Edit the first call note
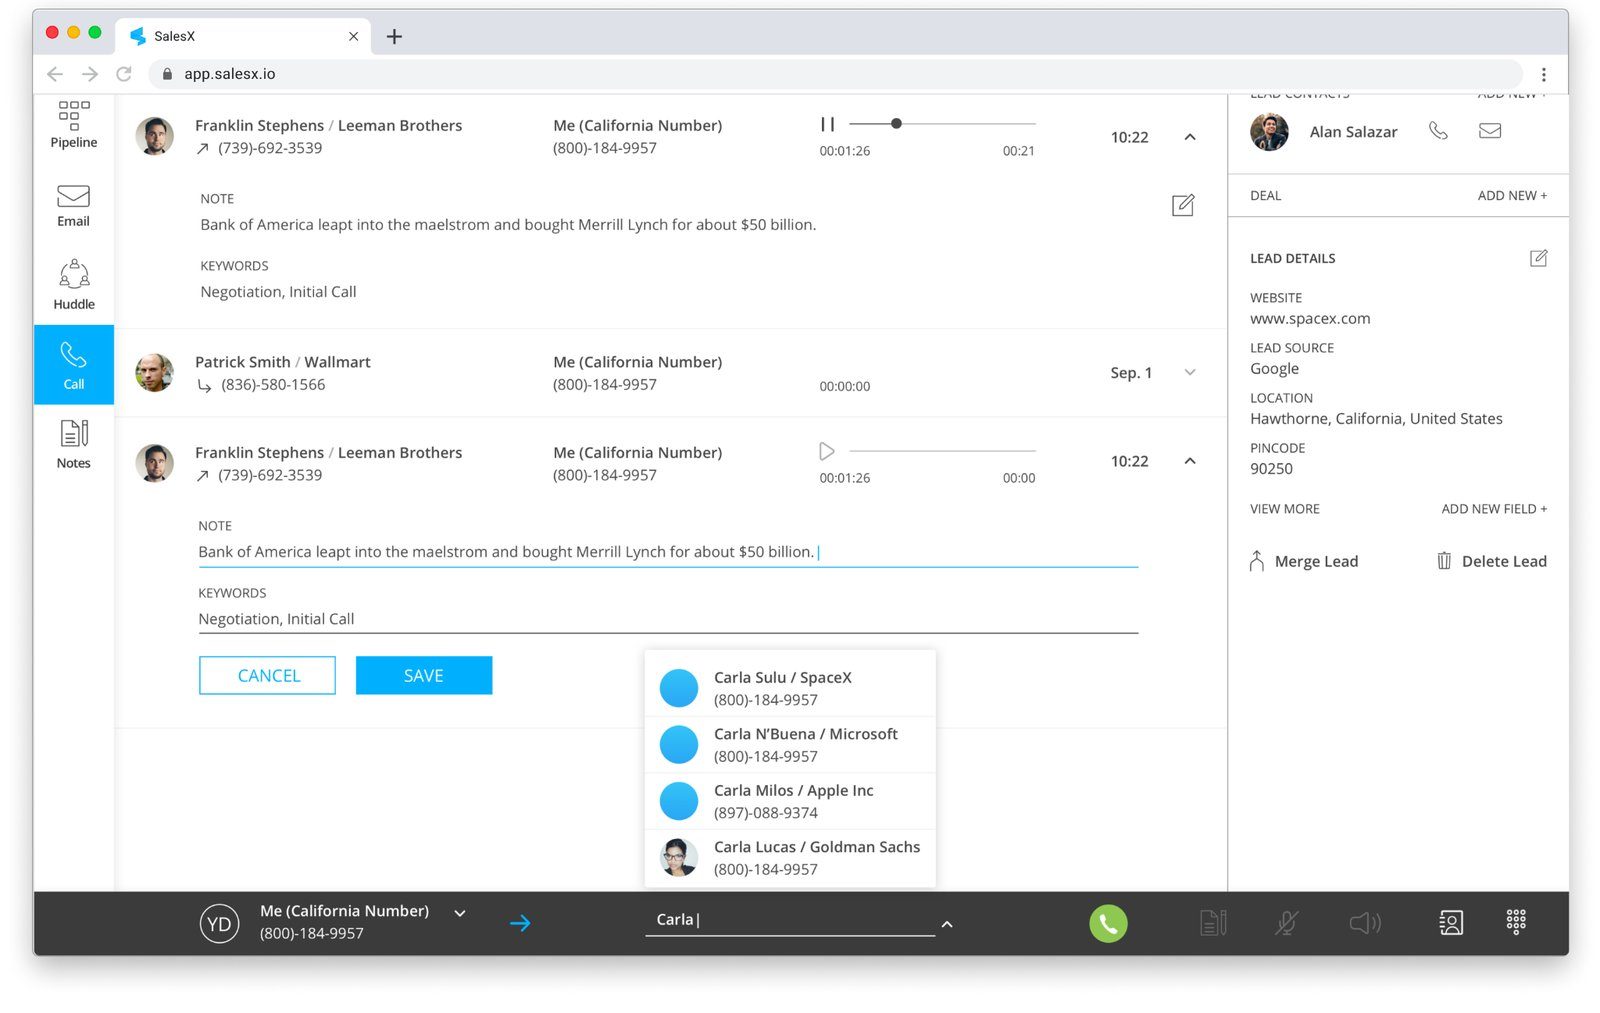Viewport: 1600px width, 1013px height. (x=1182, y=206)
